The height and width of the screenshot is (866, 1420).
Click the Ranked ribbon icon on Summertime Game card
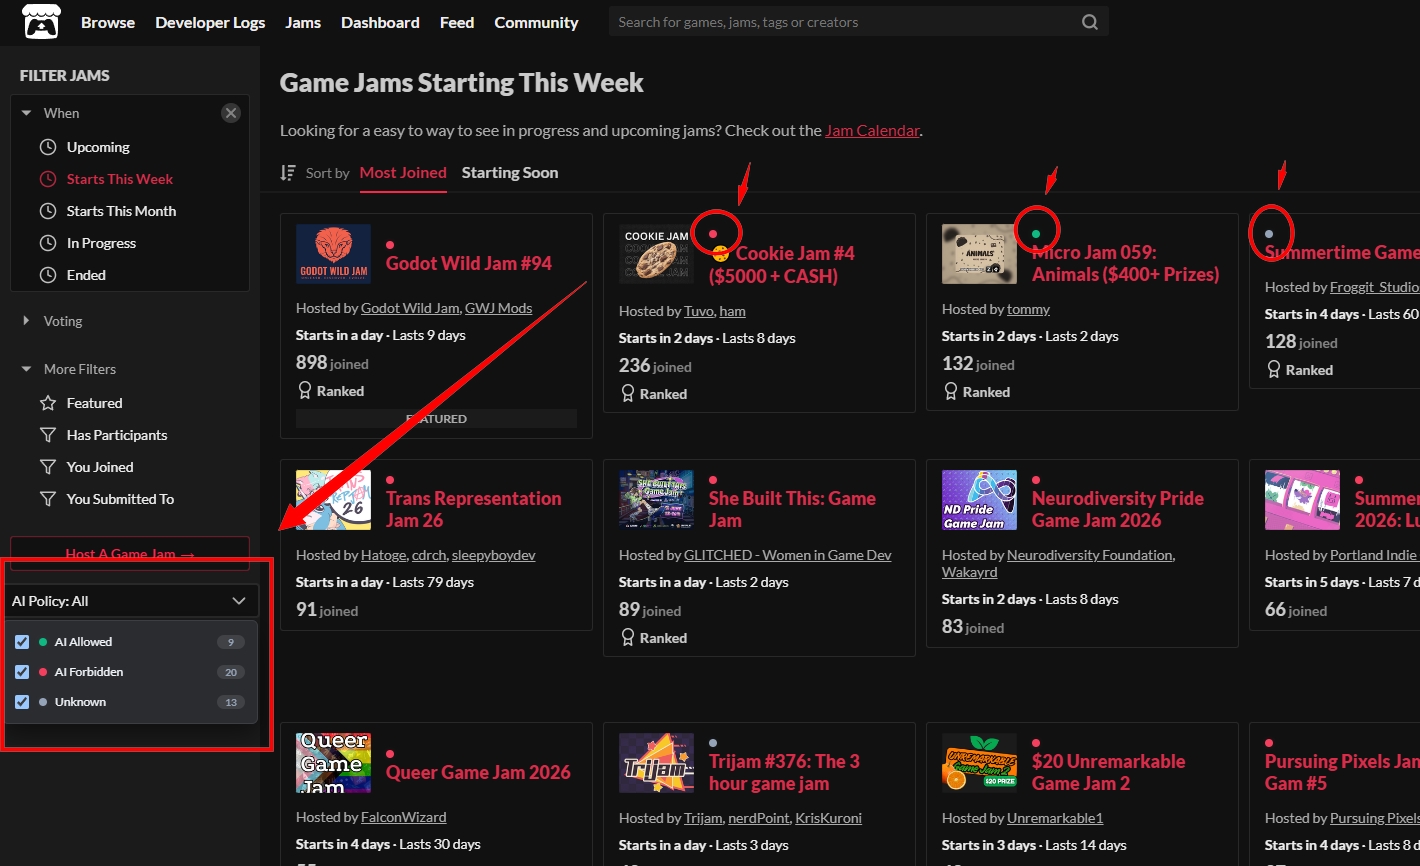tap(1274, 370)
